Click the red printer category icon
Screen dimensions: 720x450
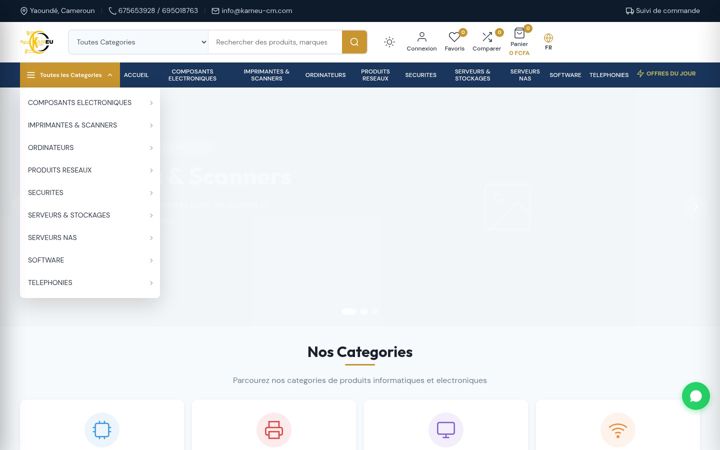point(274,430)
